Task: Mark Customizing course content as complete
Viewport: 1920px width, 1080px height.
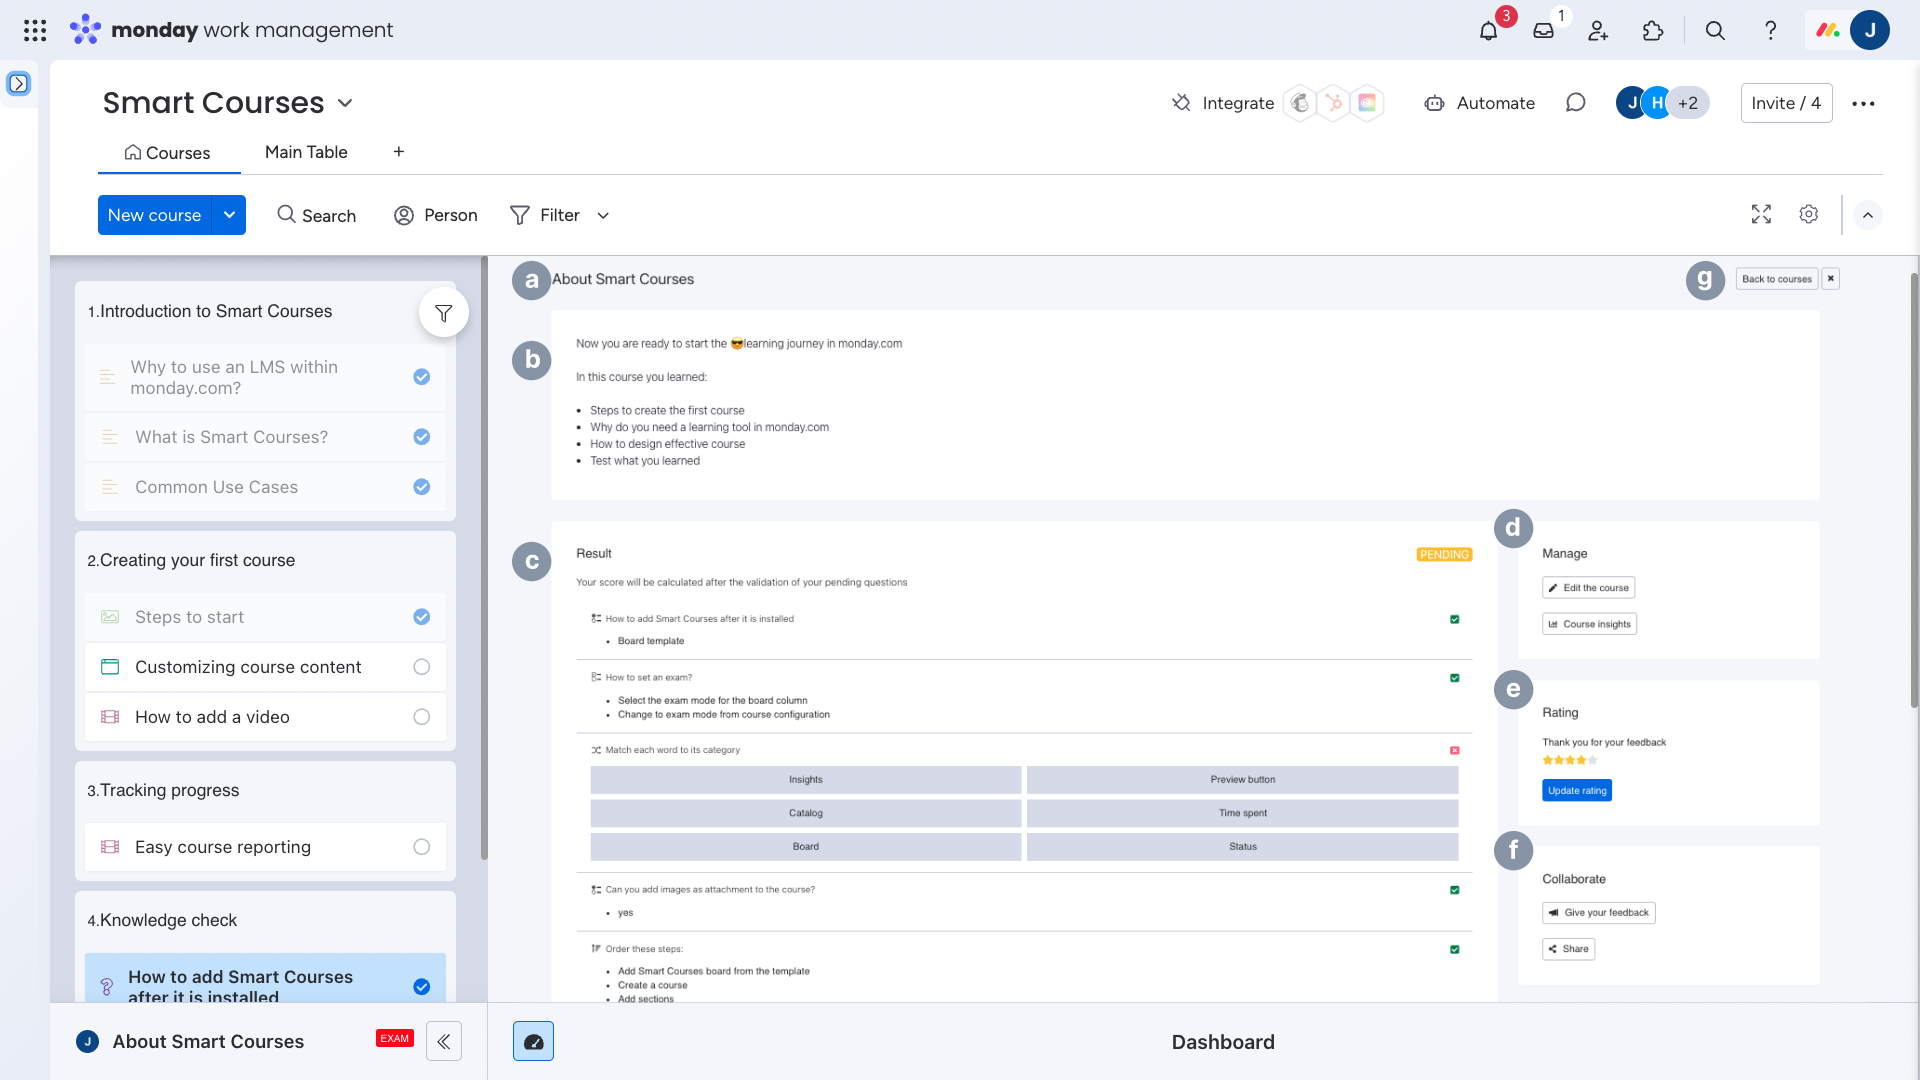Action: pyautogui.click(x=422, y=667)
